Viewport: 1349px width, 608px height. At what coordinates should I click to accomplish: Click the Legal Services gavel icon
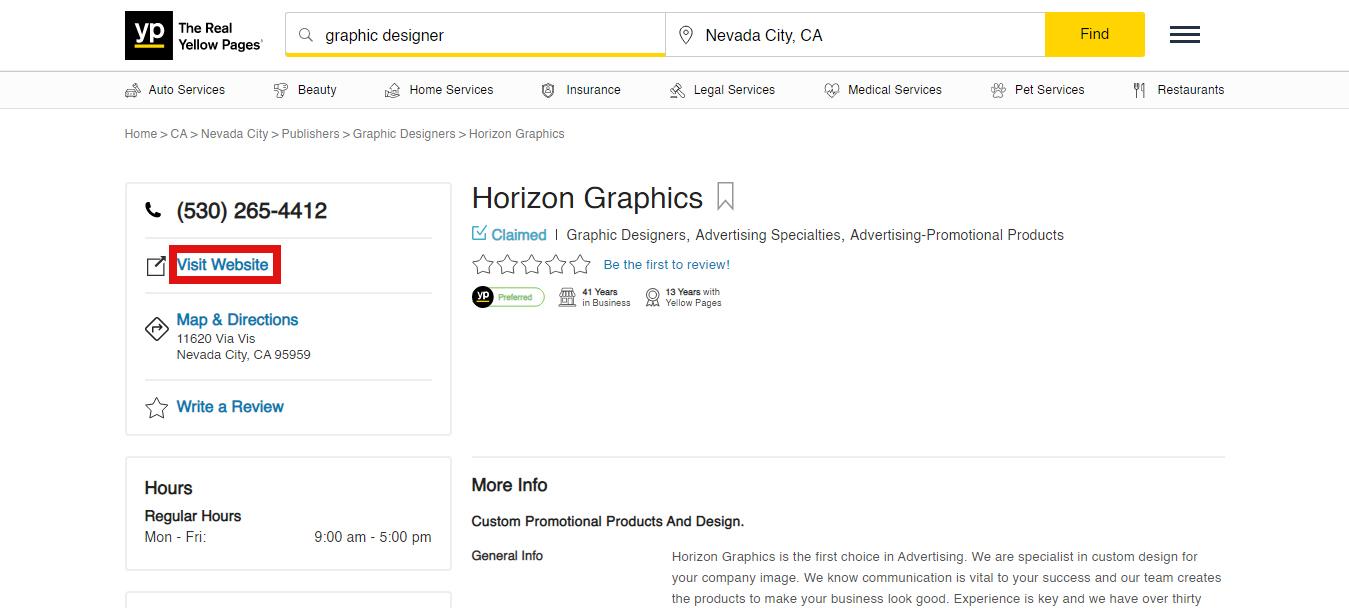coord(677,90)
